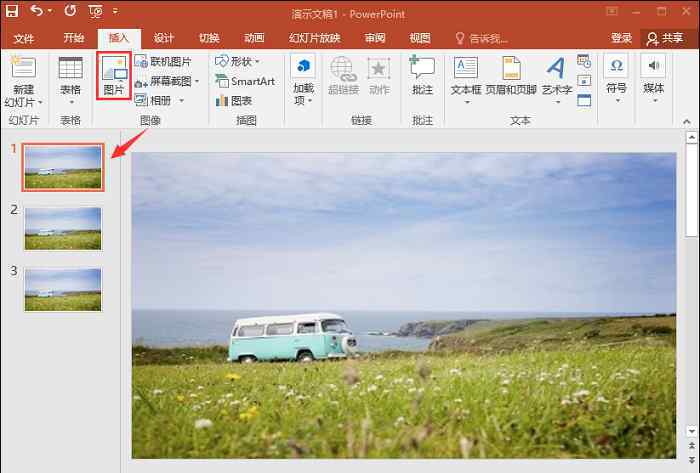This screenshot has height=473, width=700.
Task: Insert date and time icon
Action: pos(584,62)
